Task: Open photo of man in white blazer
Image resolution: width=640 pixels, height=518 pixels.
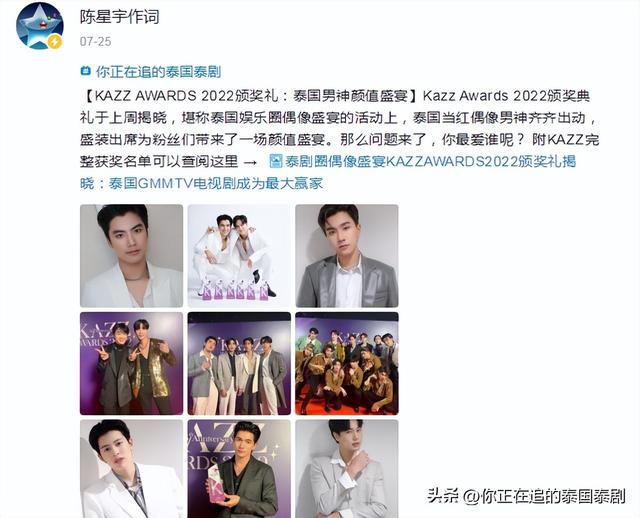Action: pyautogui.click(x=131, y=256)
